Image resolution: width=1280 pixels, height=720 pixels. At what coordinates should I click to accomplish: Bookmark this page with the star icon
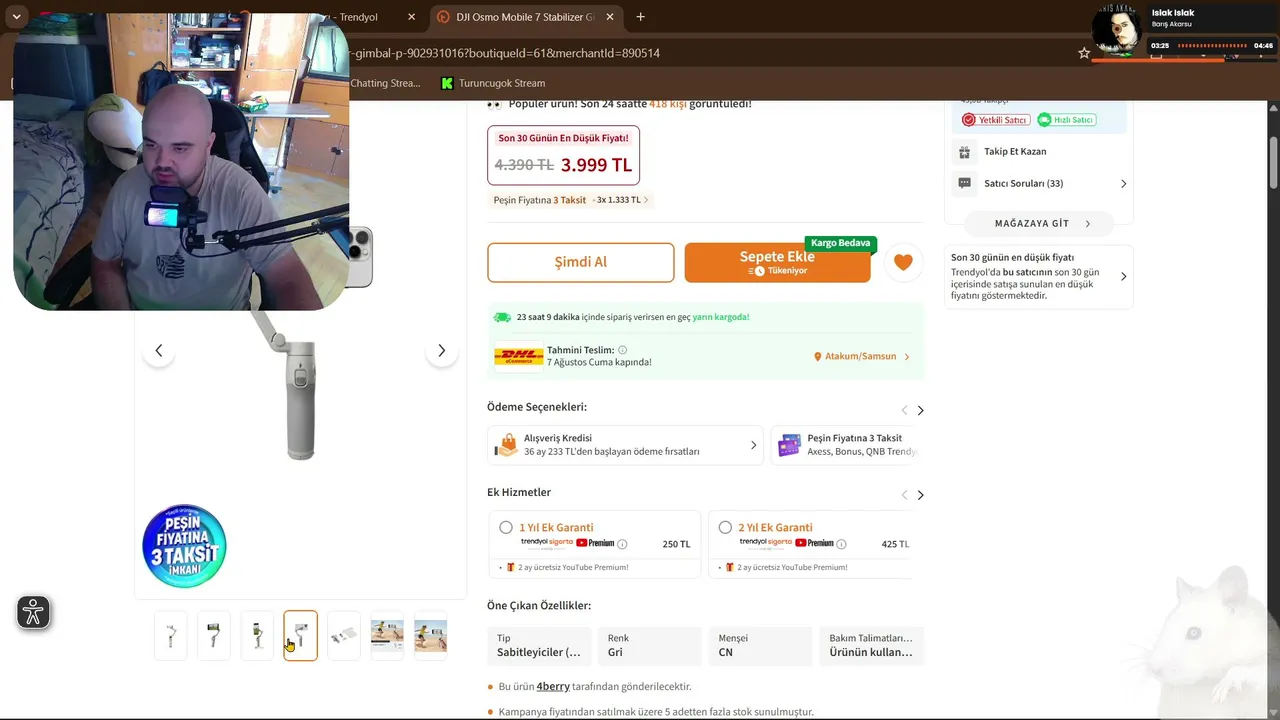click(1084, 53)
